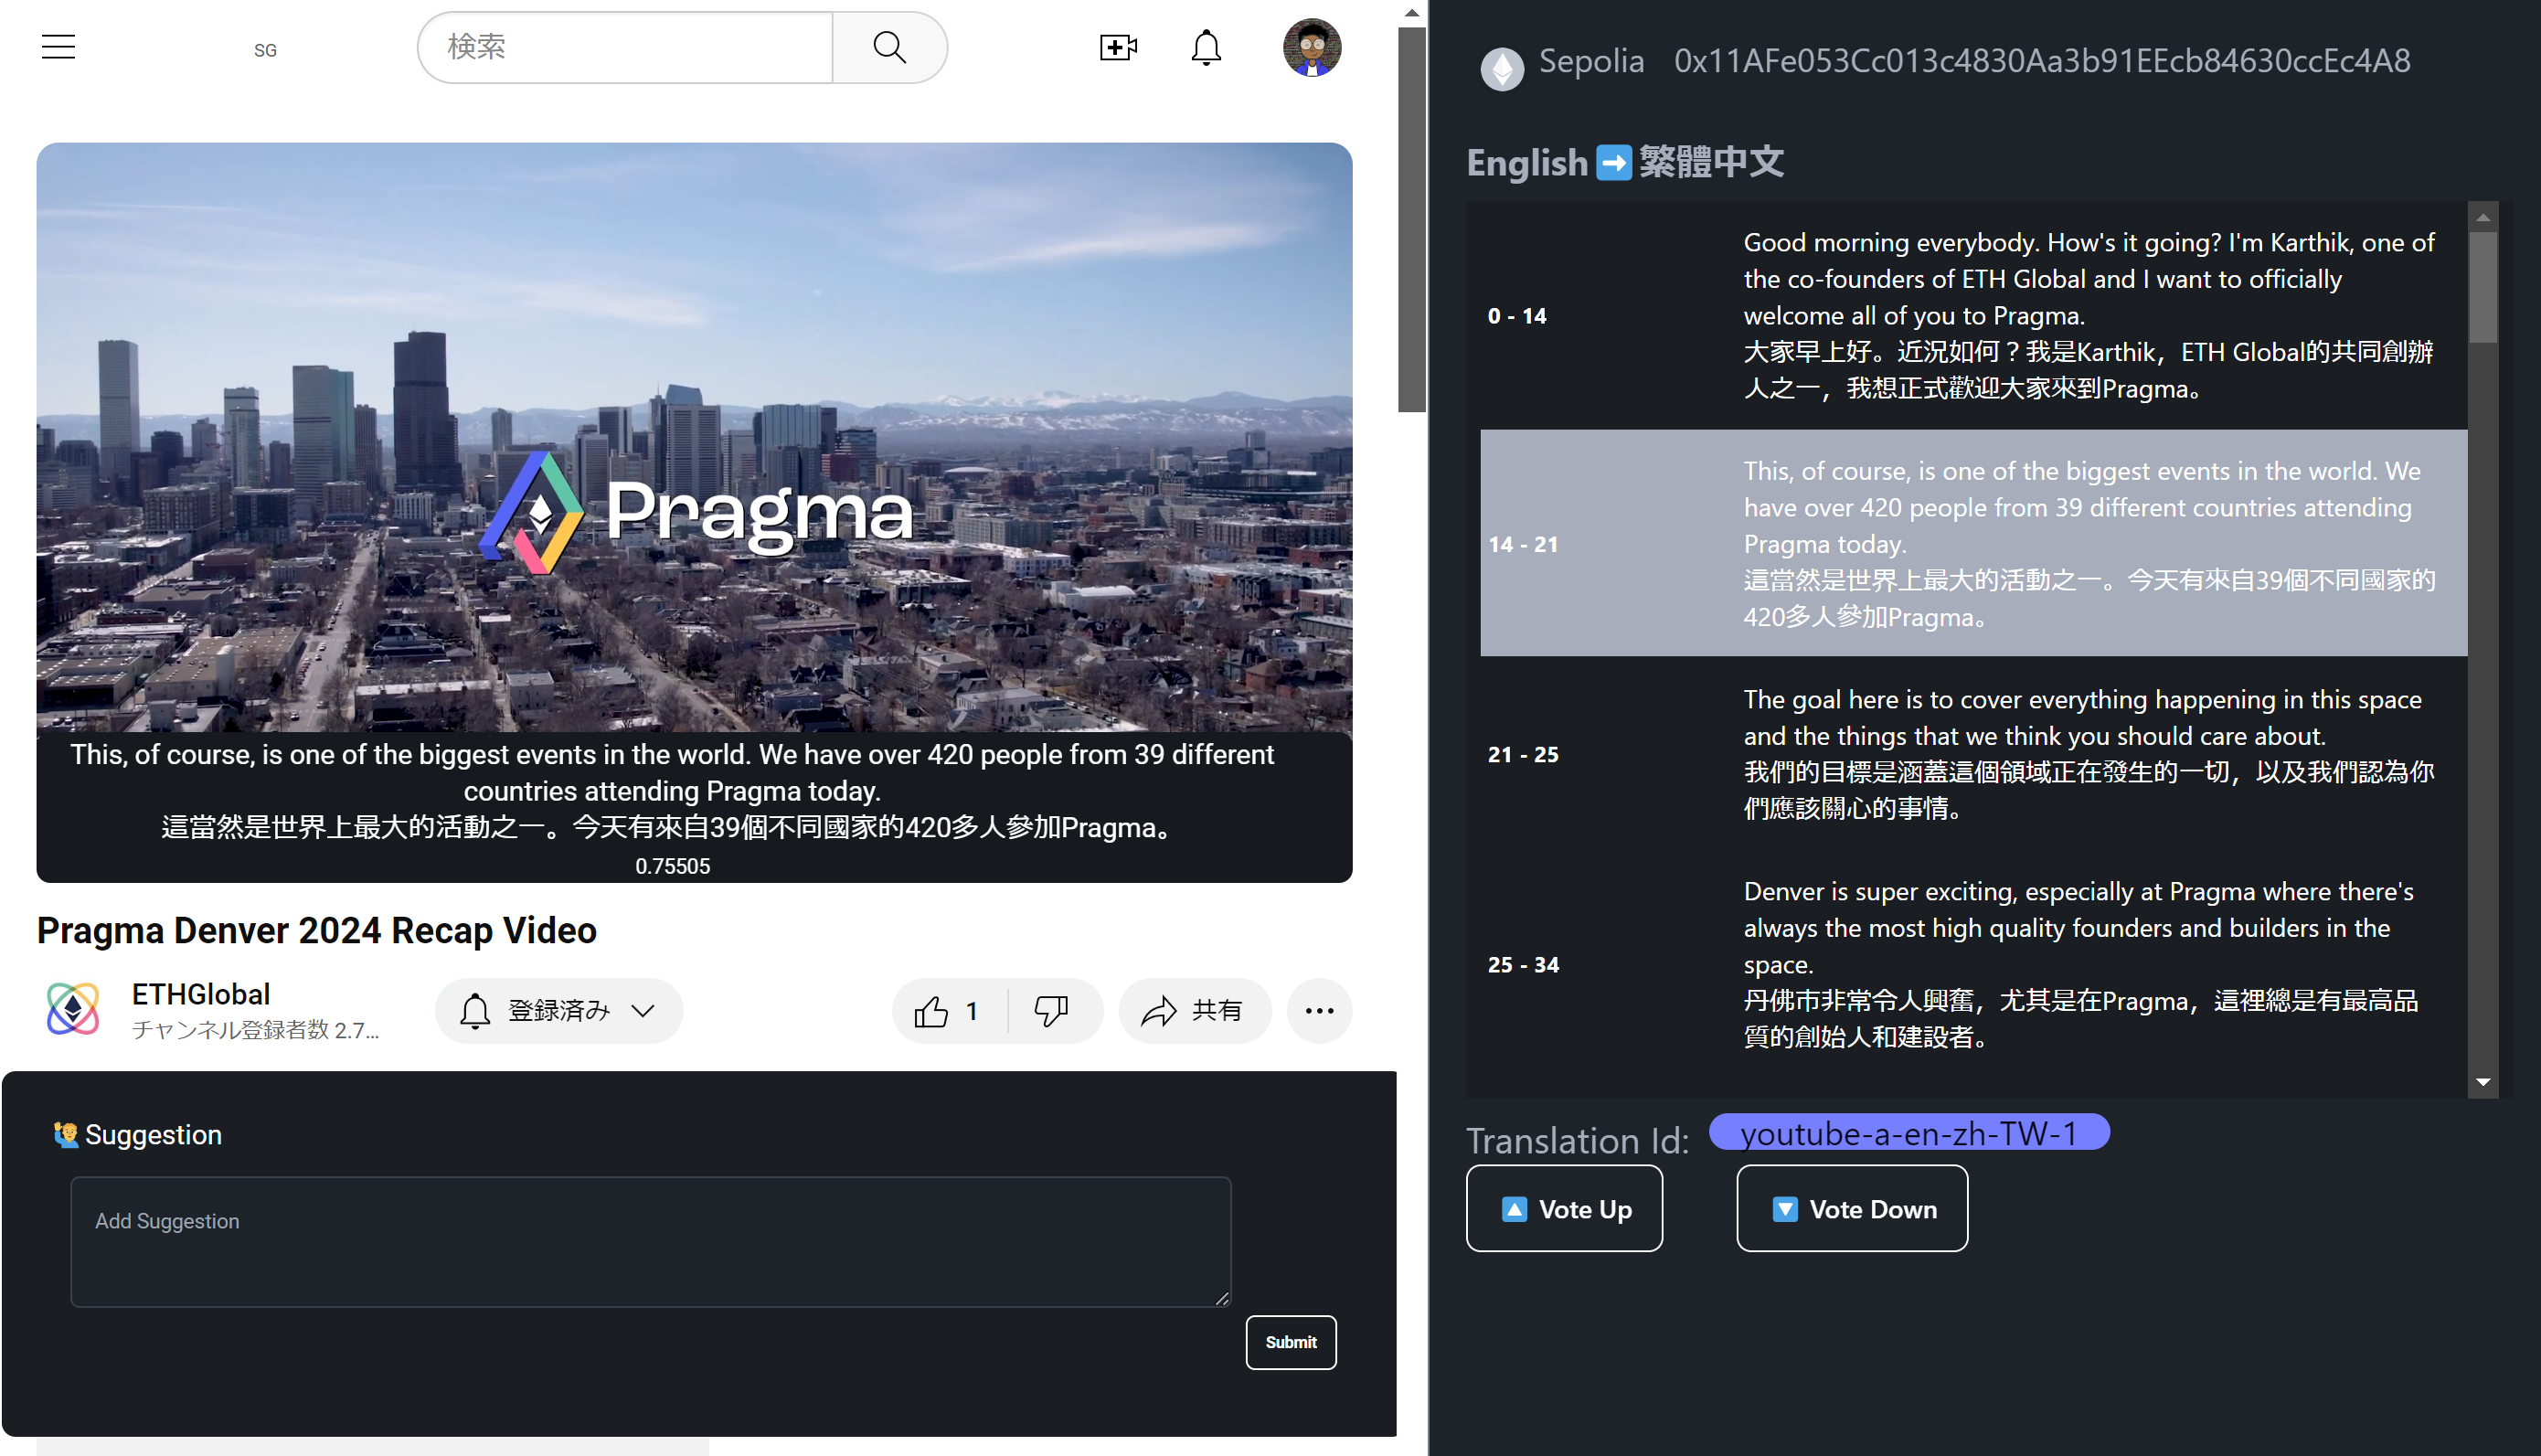
Task: Like the video with thumbs up
Action: click(949, 1011)
